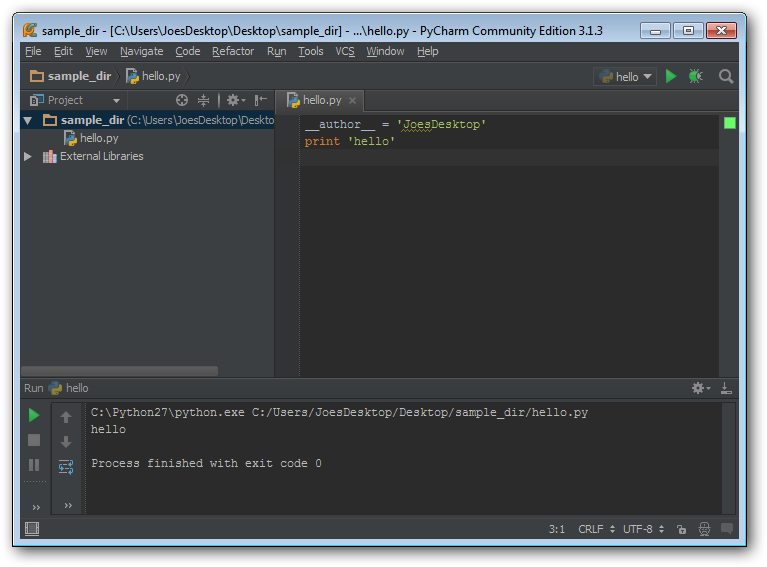Open the Code menu
Screen dimensions: 767x567
pos(187,51)
